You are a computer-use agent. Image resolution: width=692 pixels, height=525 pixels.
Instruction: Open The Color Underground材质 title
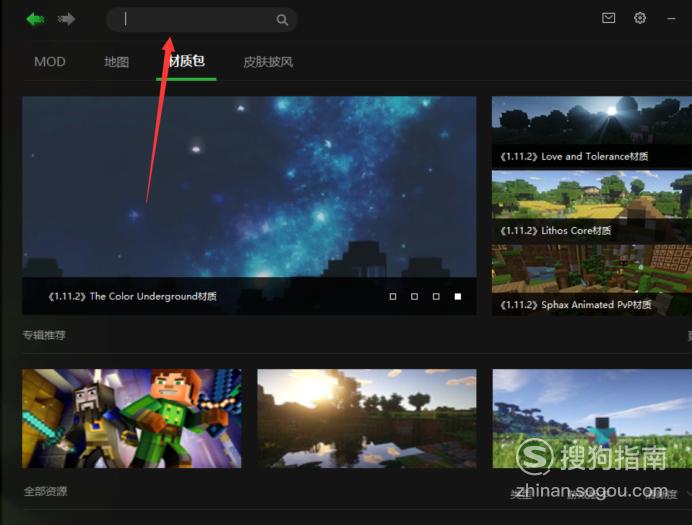[132, 296]
